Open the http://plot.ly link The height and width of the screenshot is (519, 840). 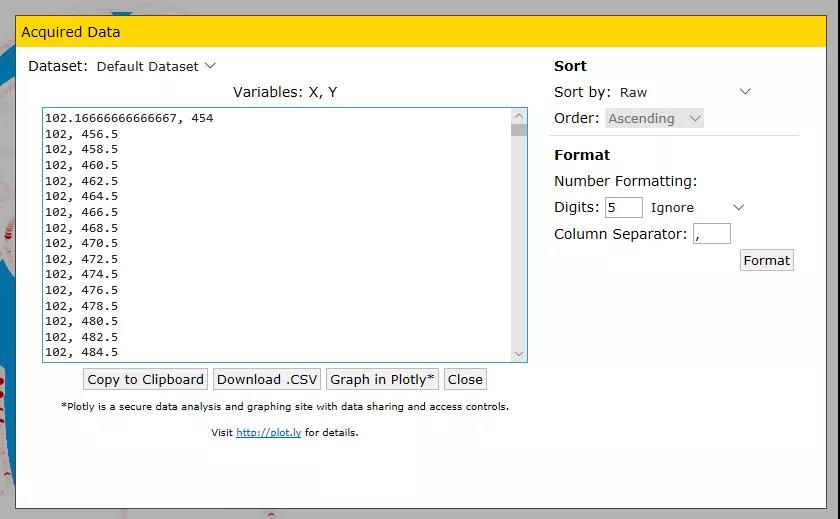(268, 432)
